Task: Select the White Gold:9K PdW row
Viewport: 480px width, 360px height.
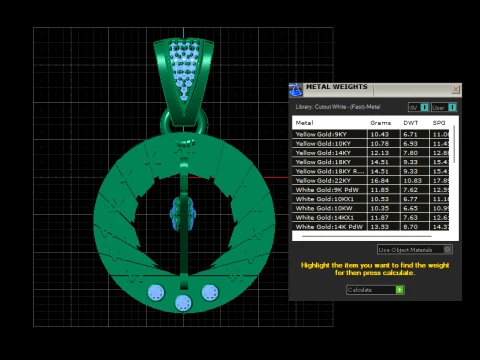Action: click(x=371, y=190)
